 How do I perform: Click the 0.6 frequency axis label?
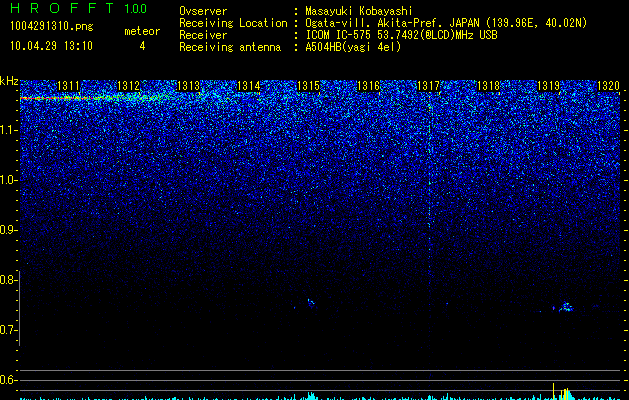(x=8, y=380)
